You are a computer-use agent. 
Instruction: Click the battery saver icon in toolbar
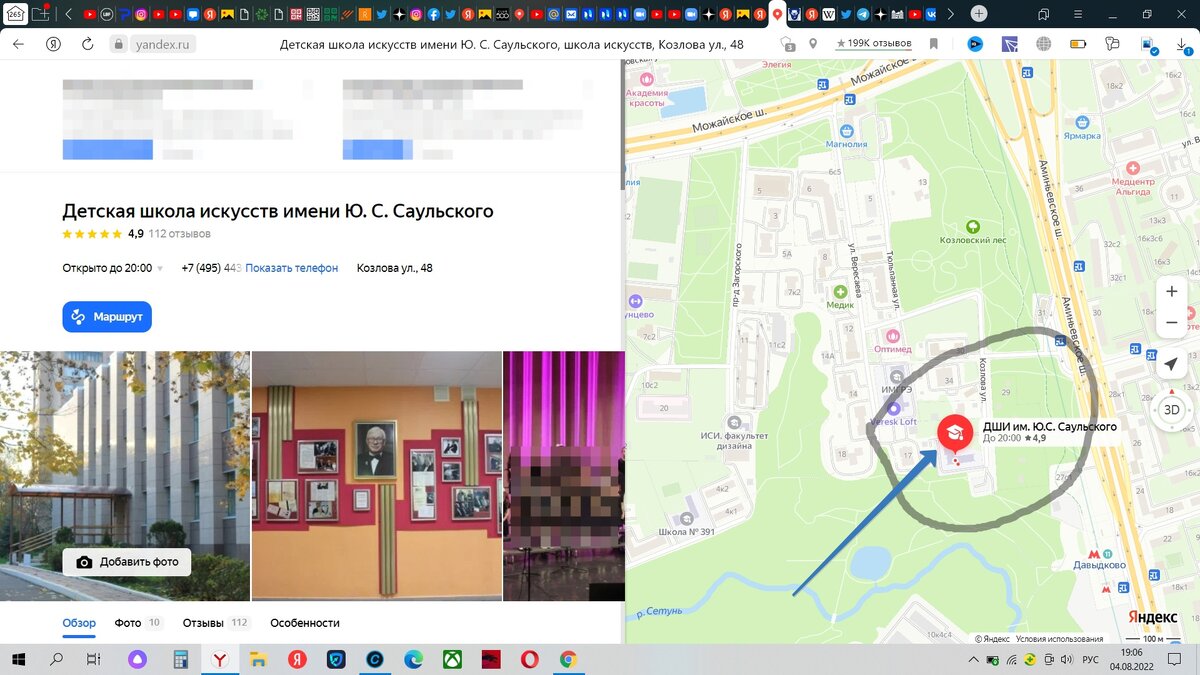(1078, 44)
